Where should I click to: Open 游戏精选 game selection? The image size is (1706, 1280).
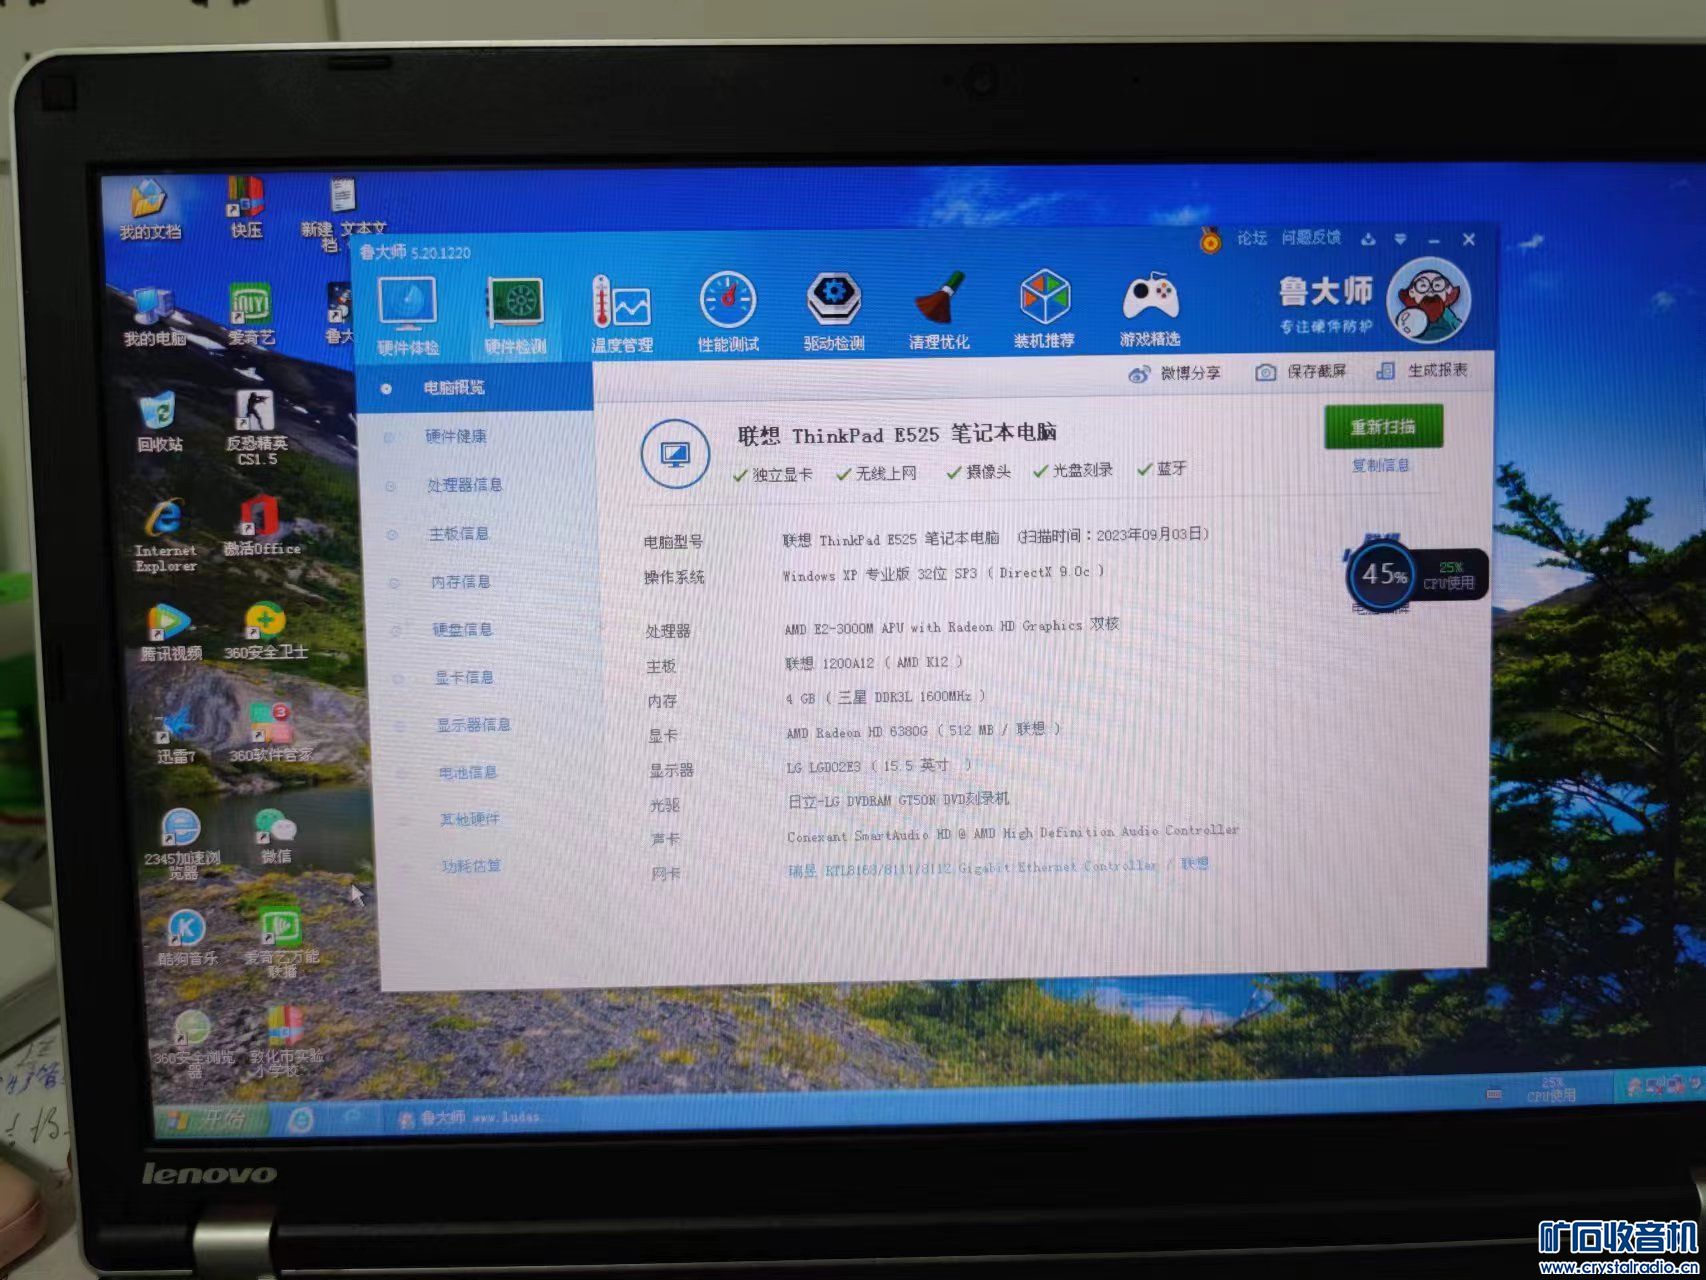point(1150,308)
